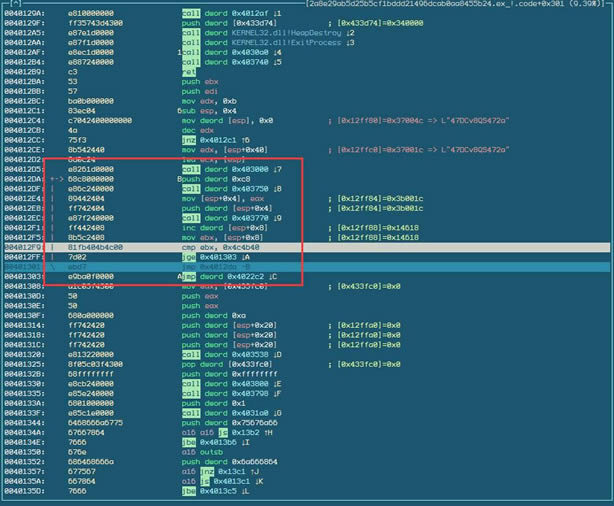Click the call dword 0x403800 instruction
614x506 pixels.
[225, 382]
